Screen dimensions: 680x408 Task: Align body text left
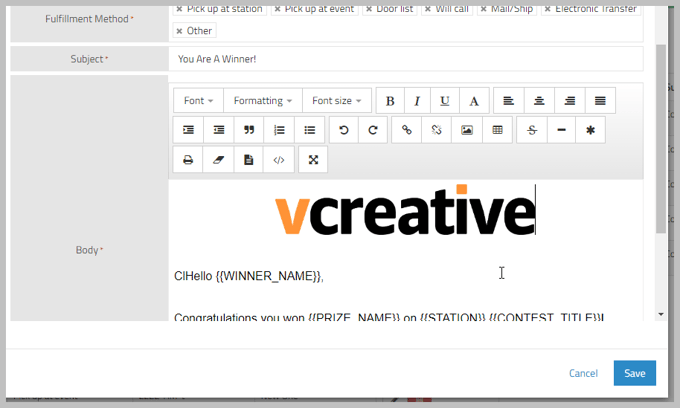(509, 101)
